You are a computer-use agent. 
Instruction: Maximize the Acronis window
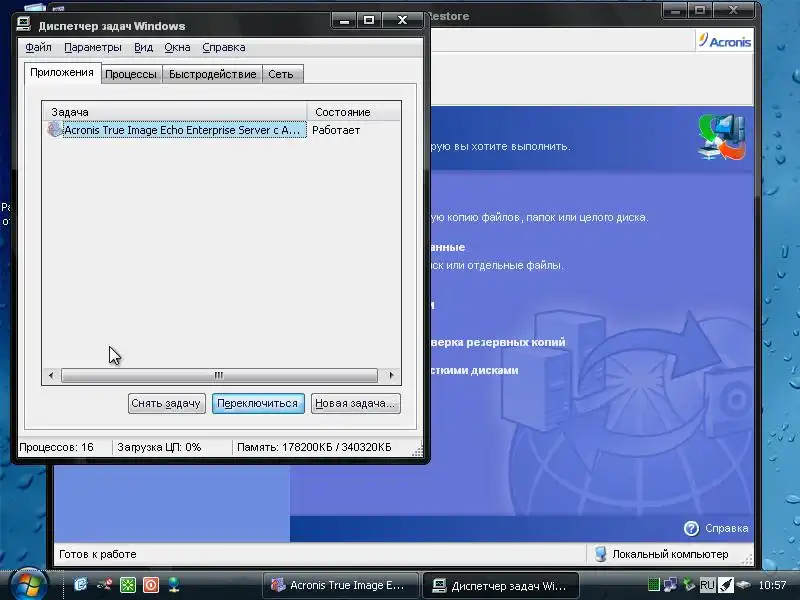tap(700, 10)
